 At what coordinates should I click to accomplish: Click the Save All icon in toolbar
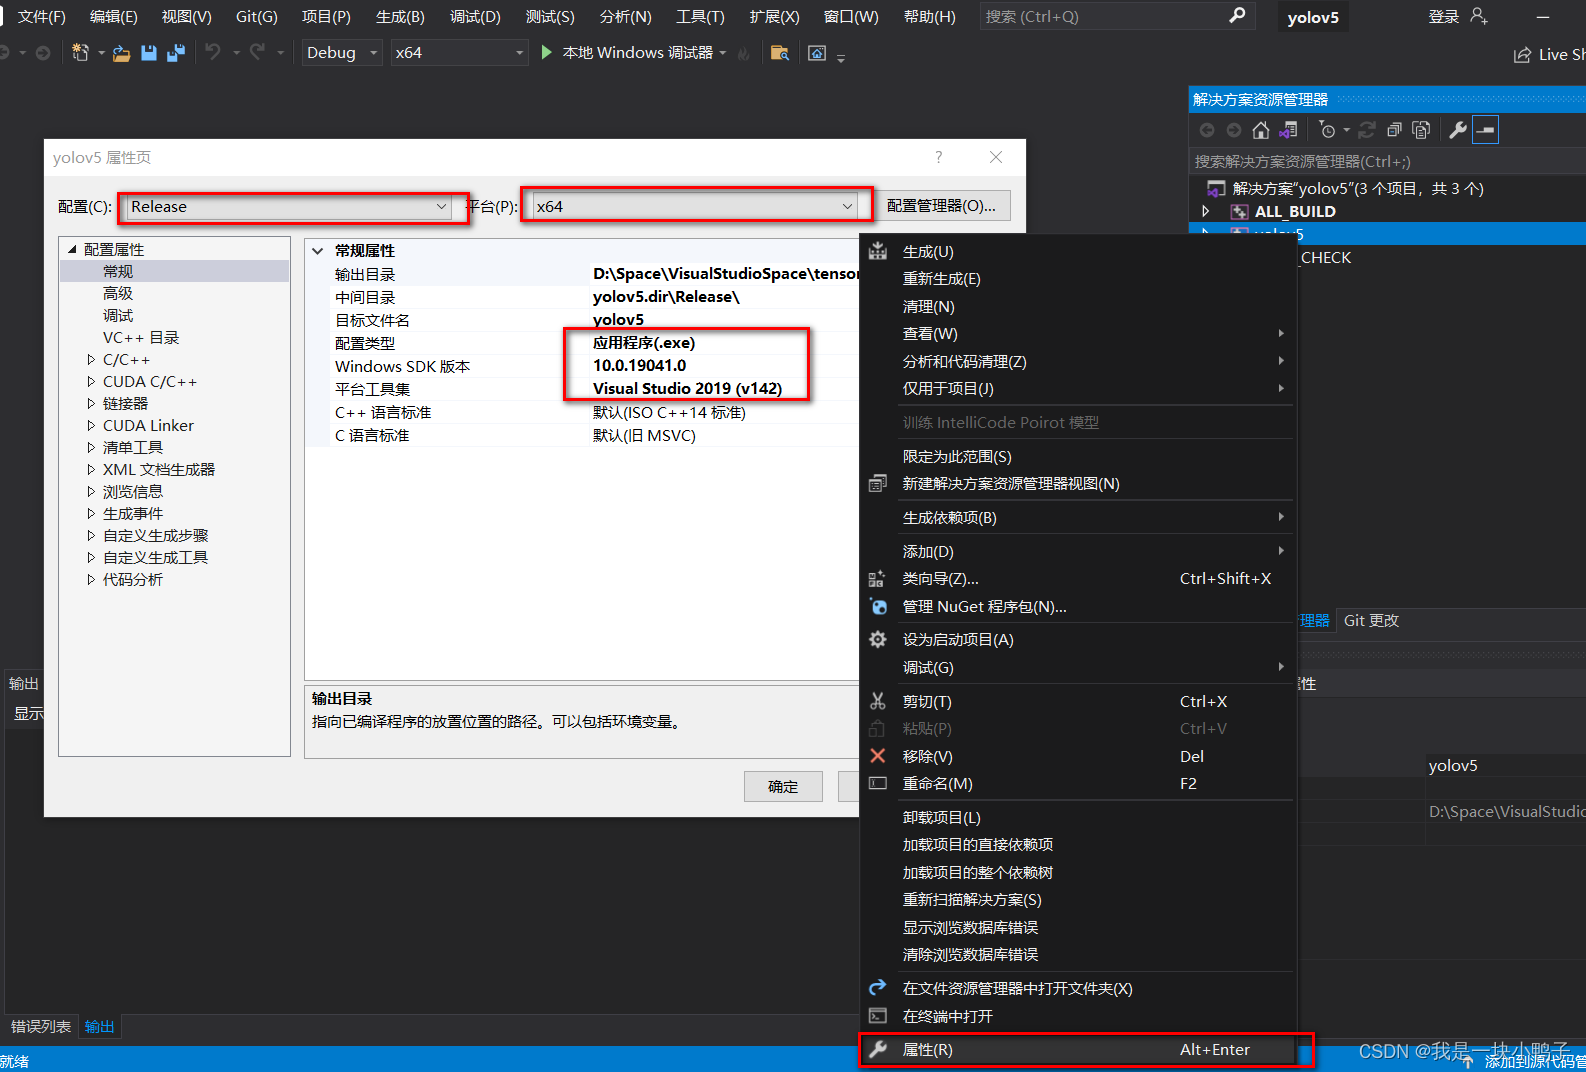pyautogui.click(x=176, y=53)
